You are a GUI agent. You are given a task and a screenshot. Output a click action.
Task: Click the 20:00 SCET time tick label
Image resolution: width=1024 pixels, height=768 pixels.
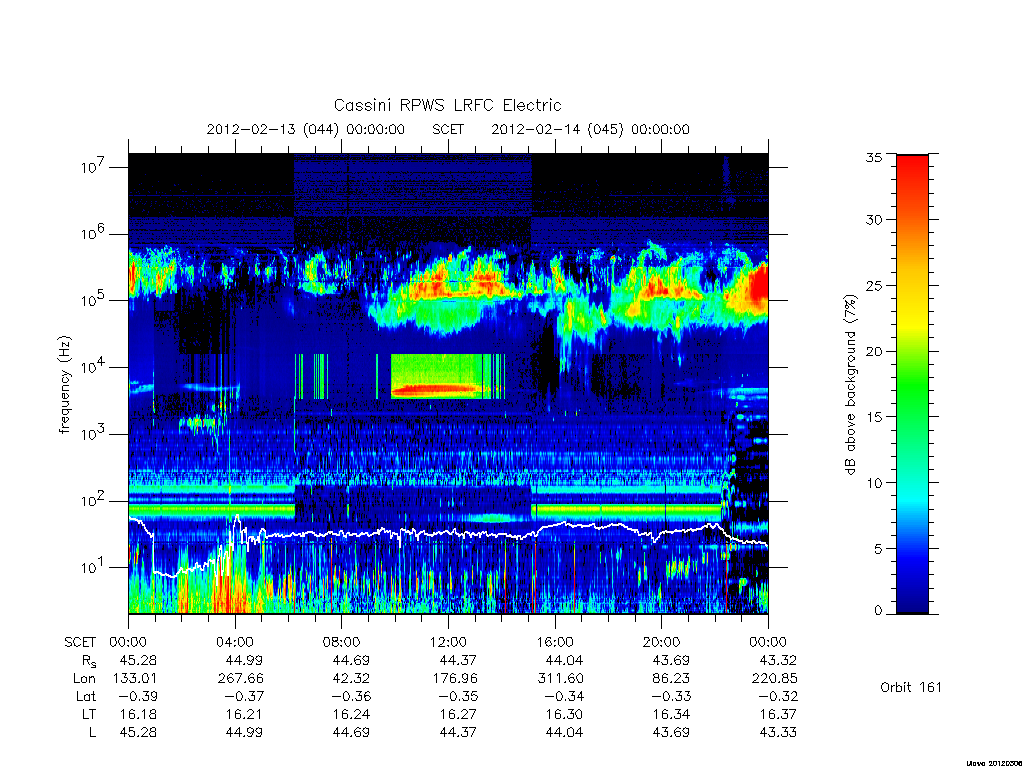click(x=661, y=642)
